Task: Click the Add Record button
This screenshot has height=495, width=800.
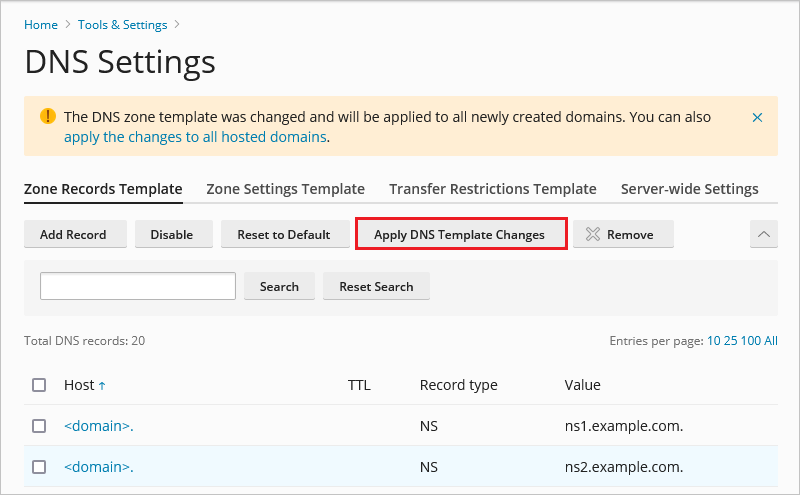Action: (73, 234)
